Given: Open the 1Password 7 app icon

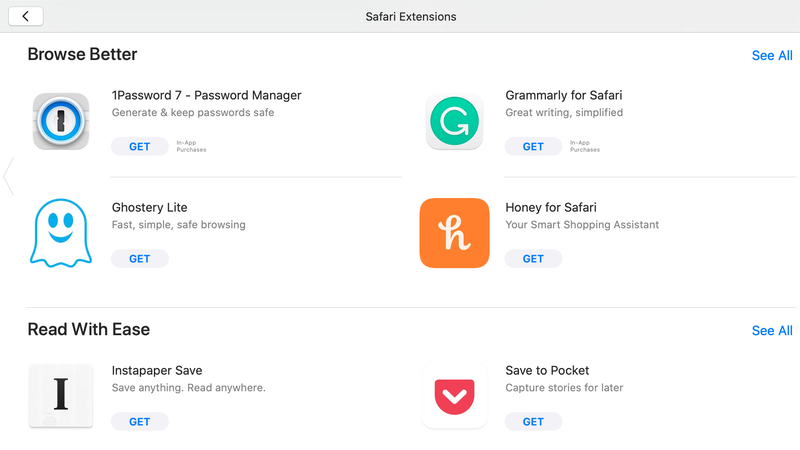Looking at the screenshot, I should point(61,121).
